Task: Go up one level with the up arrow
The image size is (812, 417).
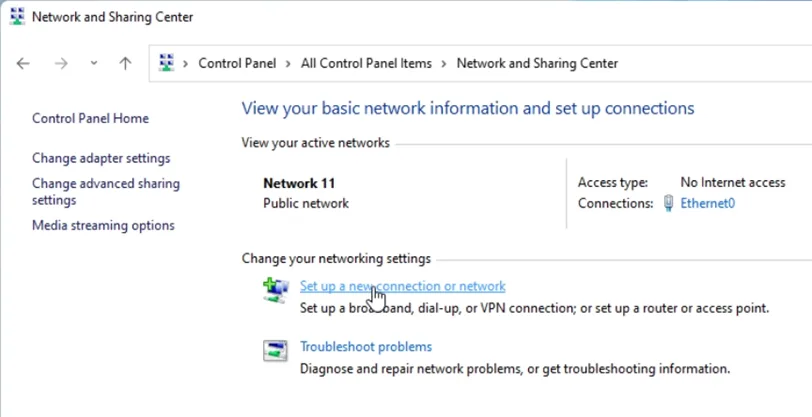Action: (x=125, y=63)
